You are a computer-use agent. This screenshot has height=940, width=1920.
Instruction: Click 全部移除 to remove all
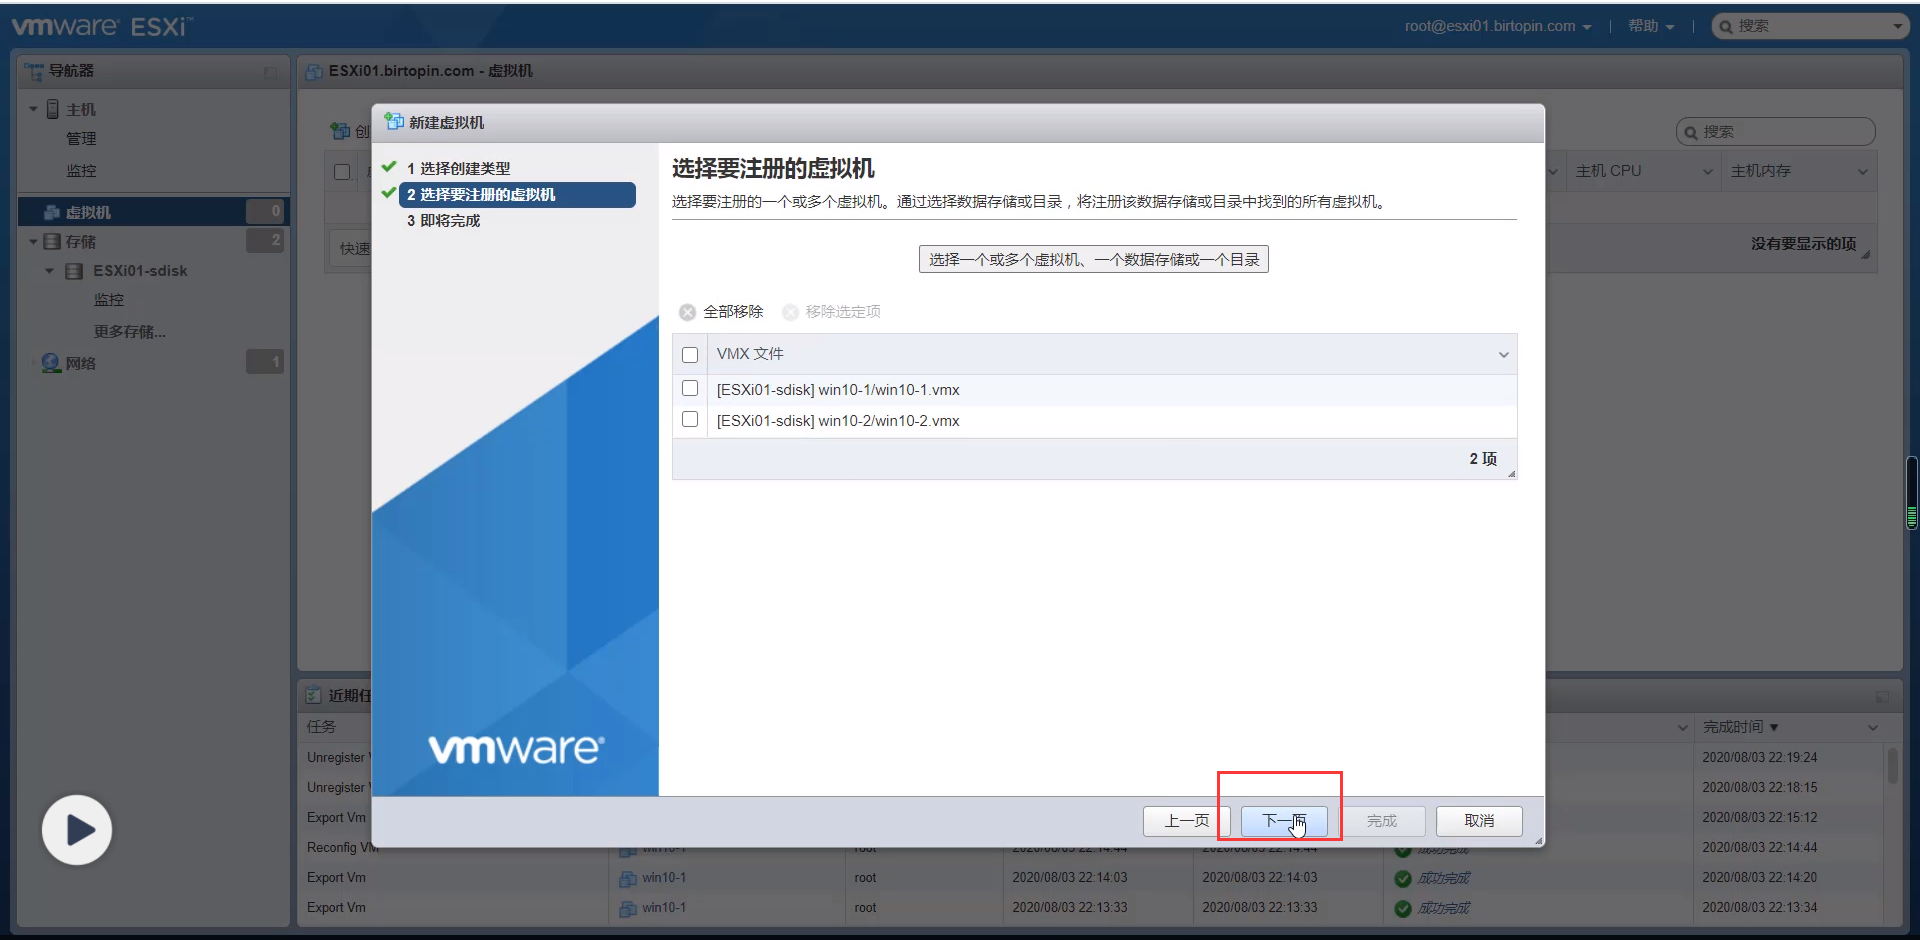click(733, 312)
